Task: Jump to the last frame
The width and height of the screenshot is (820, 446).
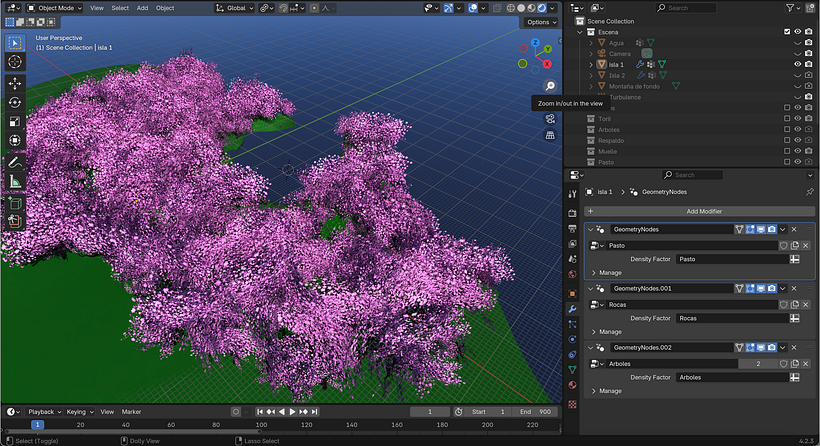Action: click(314, 411)
